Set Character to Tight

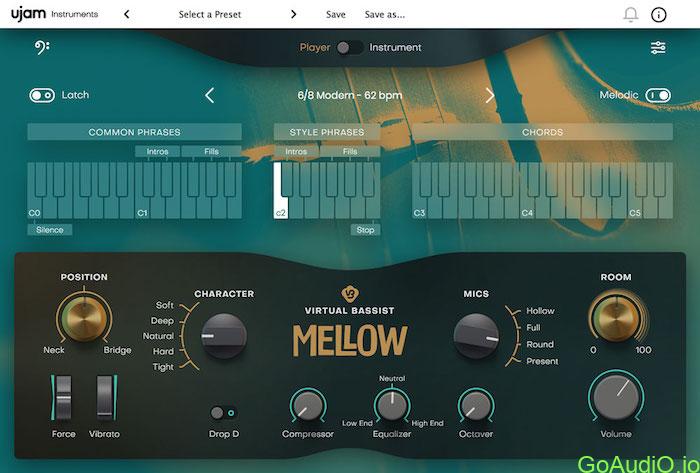tap(163, 367)
